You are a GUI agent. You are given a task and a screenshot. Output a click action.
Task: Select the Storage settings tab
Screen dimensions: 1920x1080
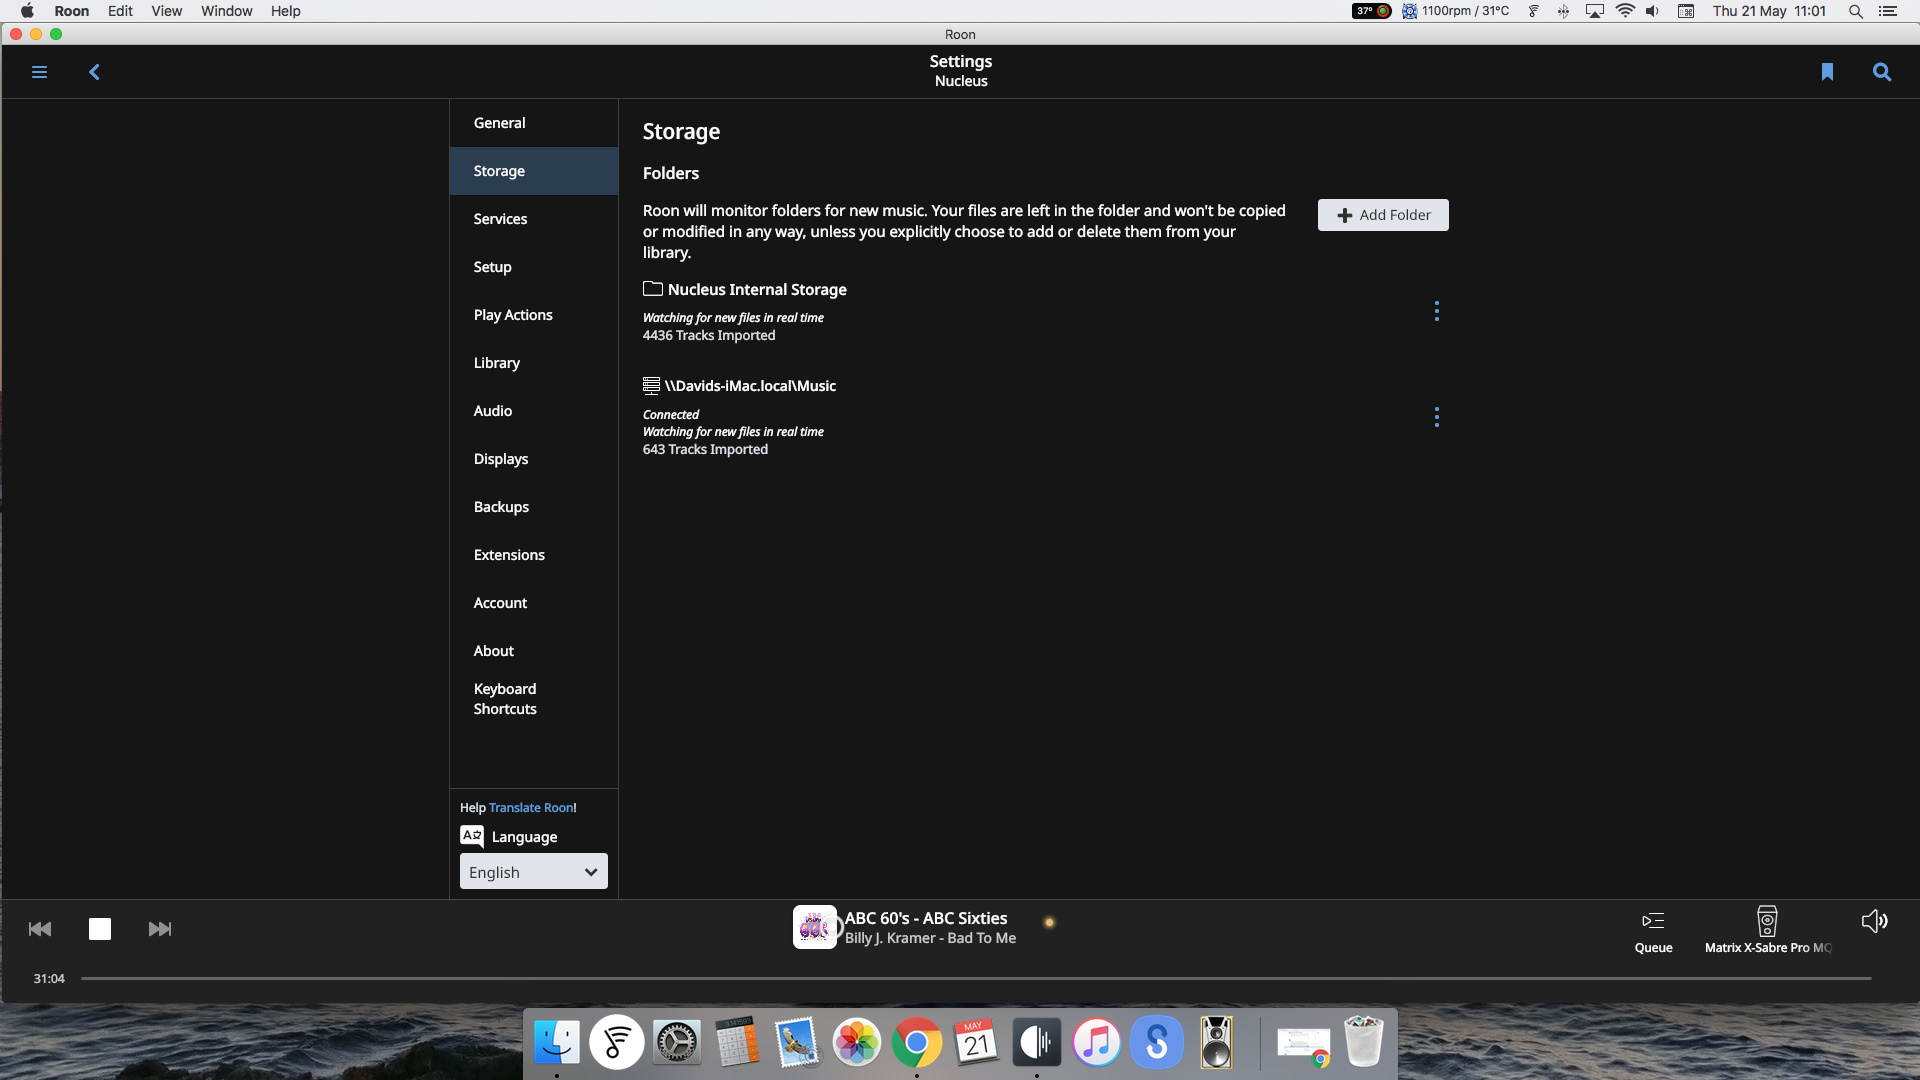click(534, 171)
